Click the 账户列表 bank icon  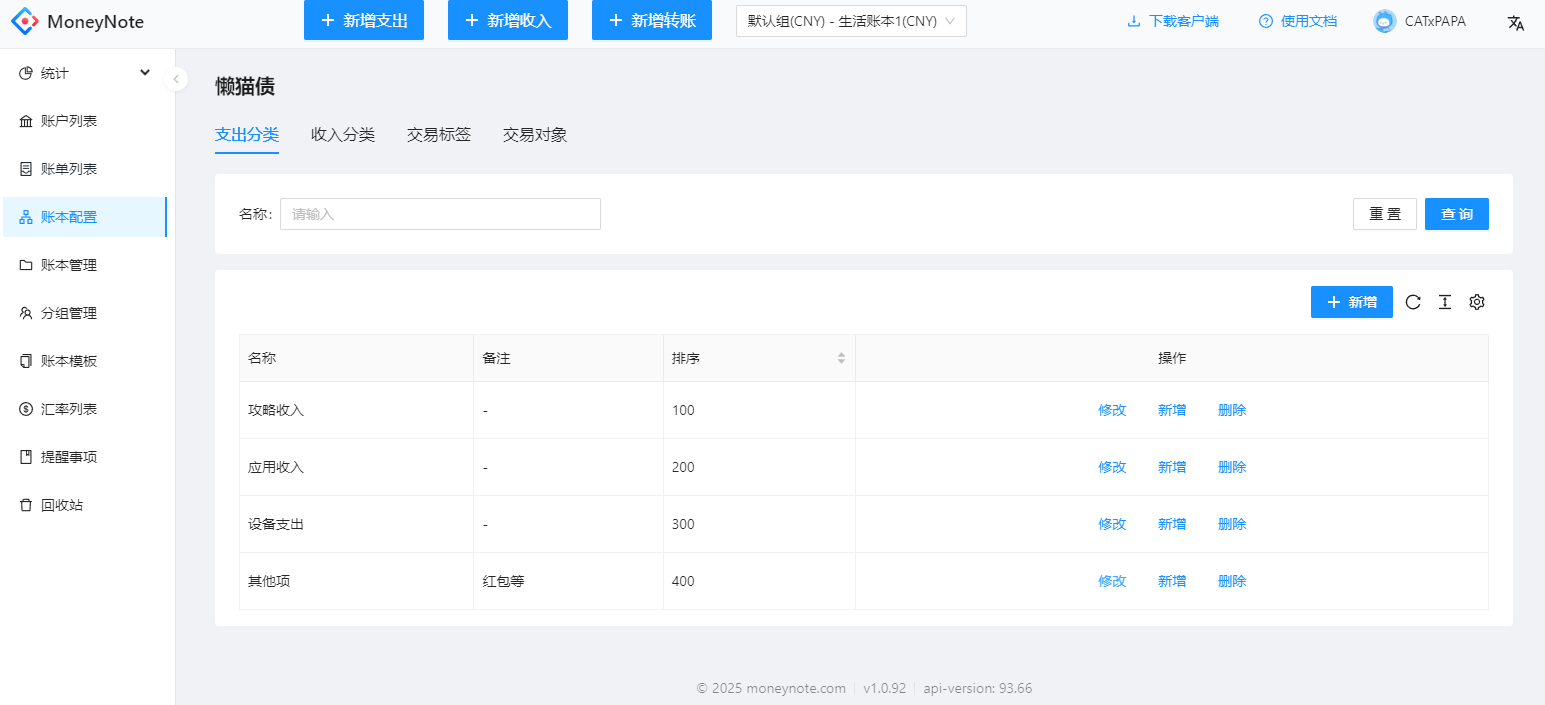coord(26,121)
